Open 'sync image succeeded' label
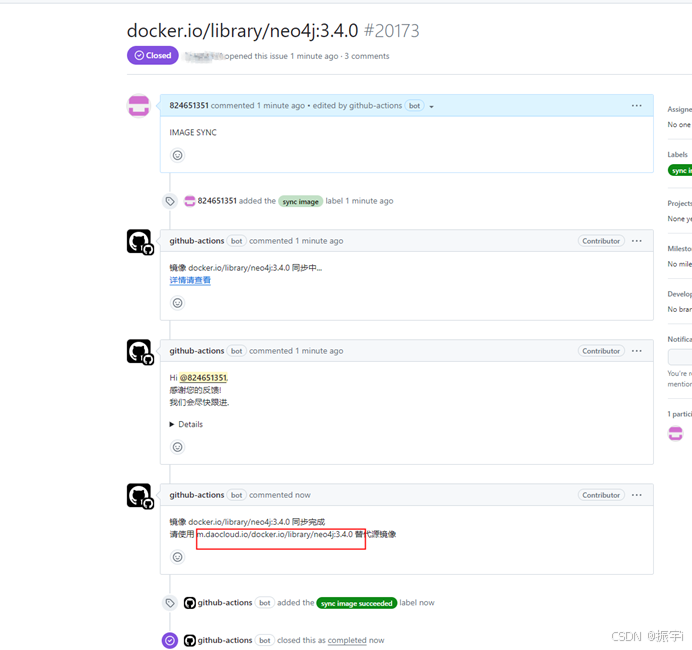Image resolution: width=692 pixels, height=650 pixels. point(357,603)
